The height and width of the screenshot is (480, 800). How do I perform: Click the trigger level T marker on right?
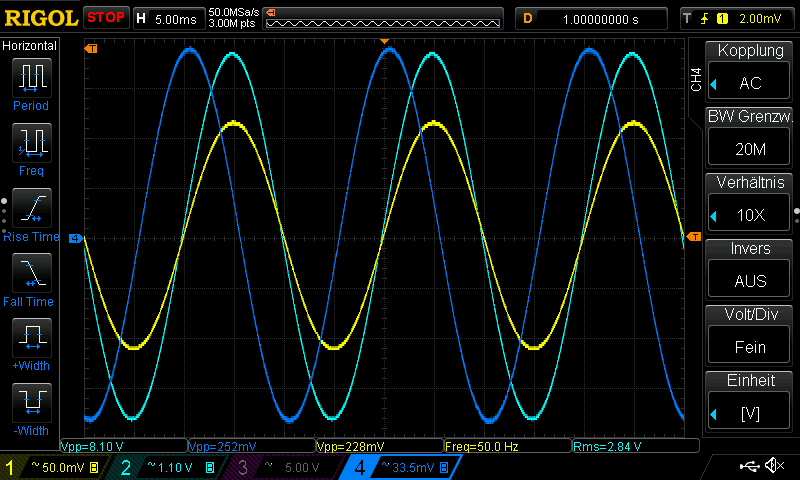pyautogui.click(x=694, y=237)
